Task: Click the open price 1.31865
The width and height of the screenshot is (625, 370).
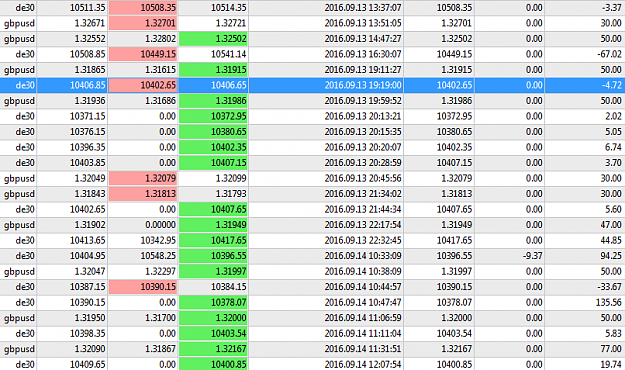Action: pos(90,69)
